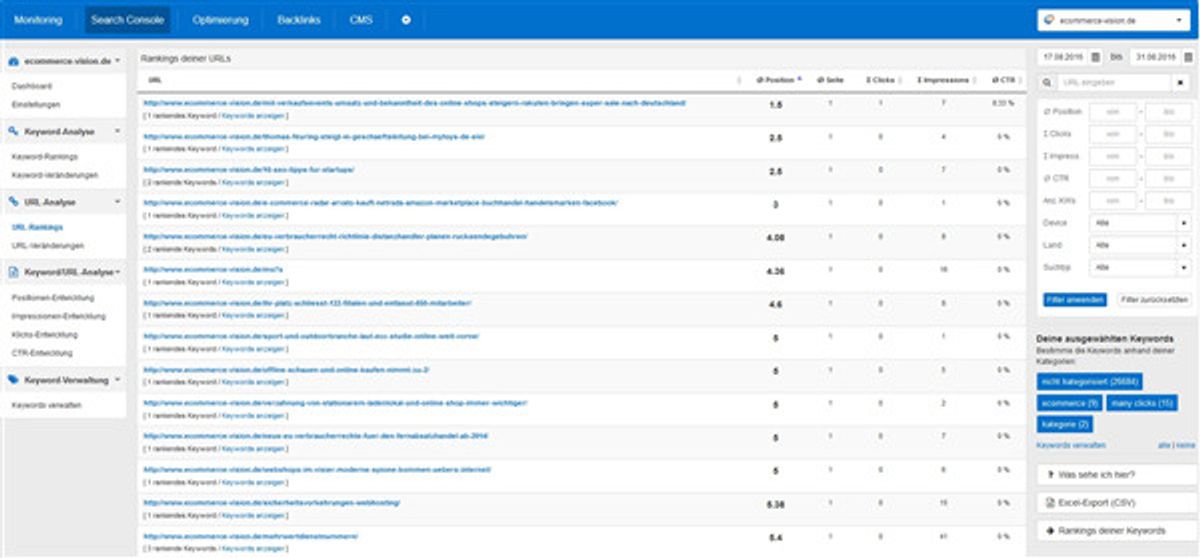Viewport: 1200px width, 558px height.
Task: Click the Keyword-Verwaltung tag icon
Action: (14, 380)
